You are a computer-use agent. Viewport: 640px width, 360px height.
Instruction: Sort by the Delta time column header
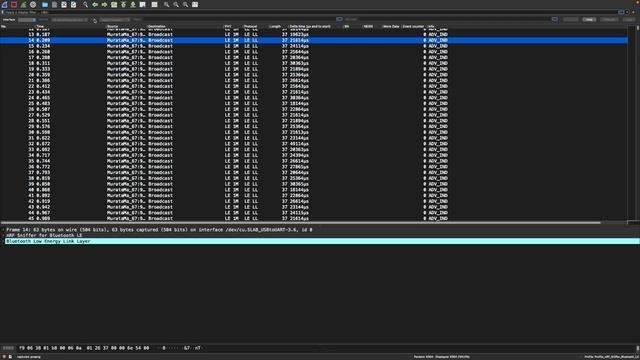pos(310,27)
